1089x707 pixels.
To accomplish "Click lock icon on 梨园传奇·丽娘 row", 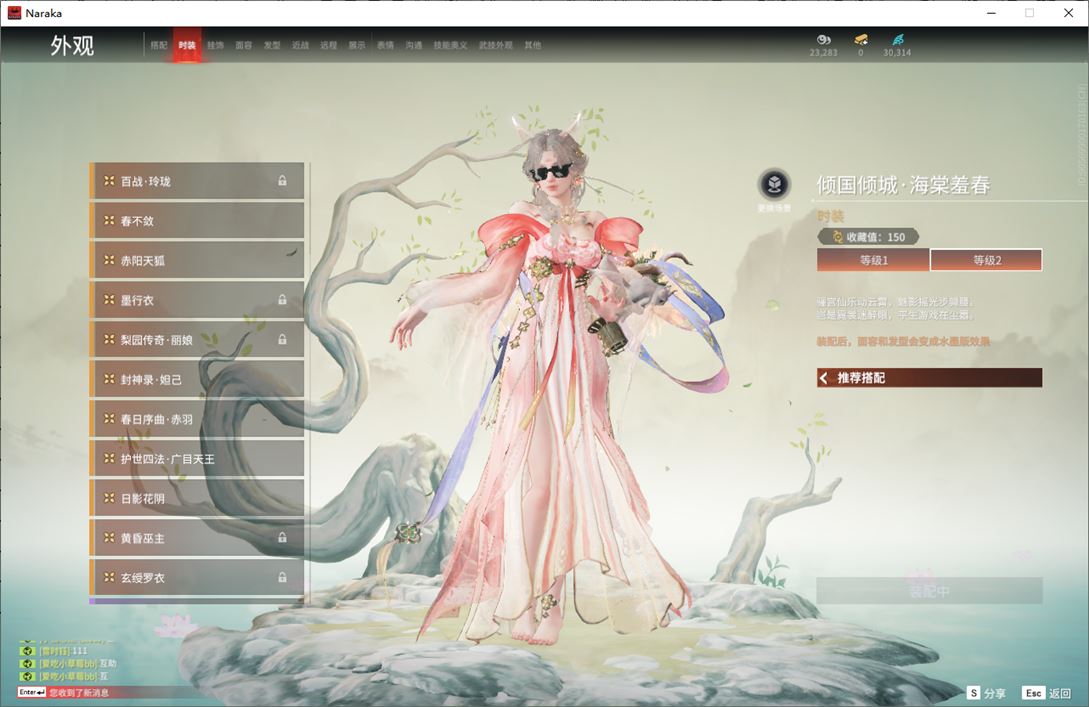I will (x=282, y=339).
